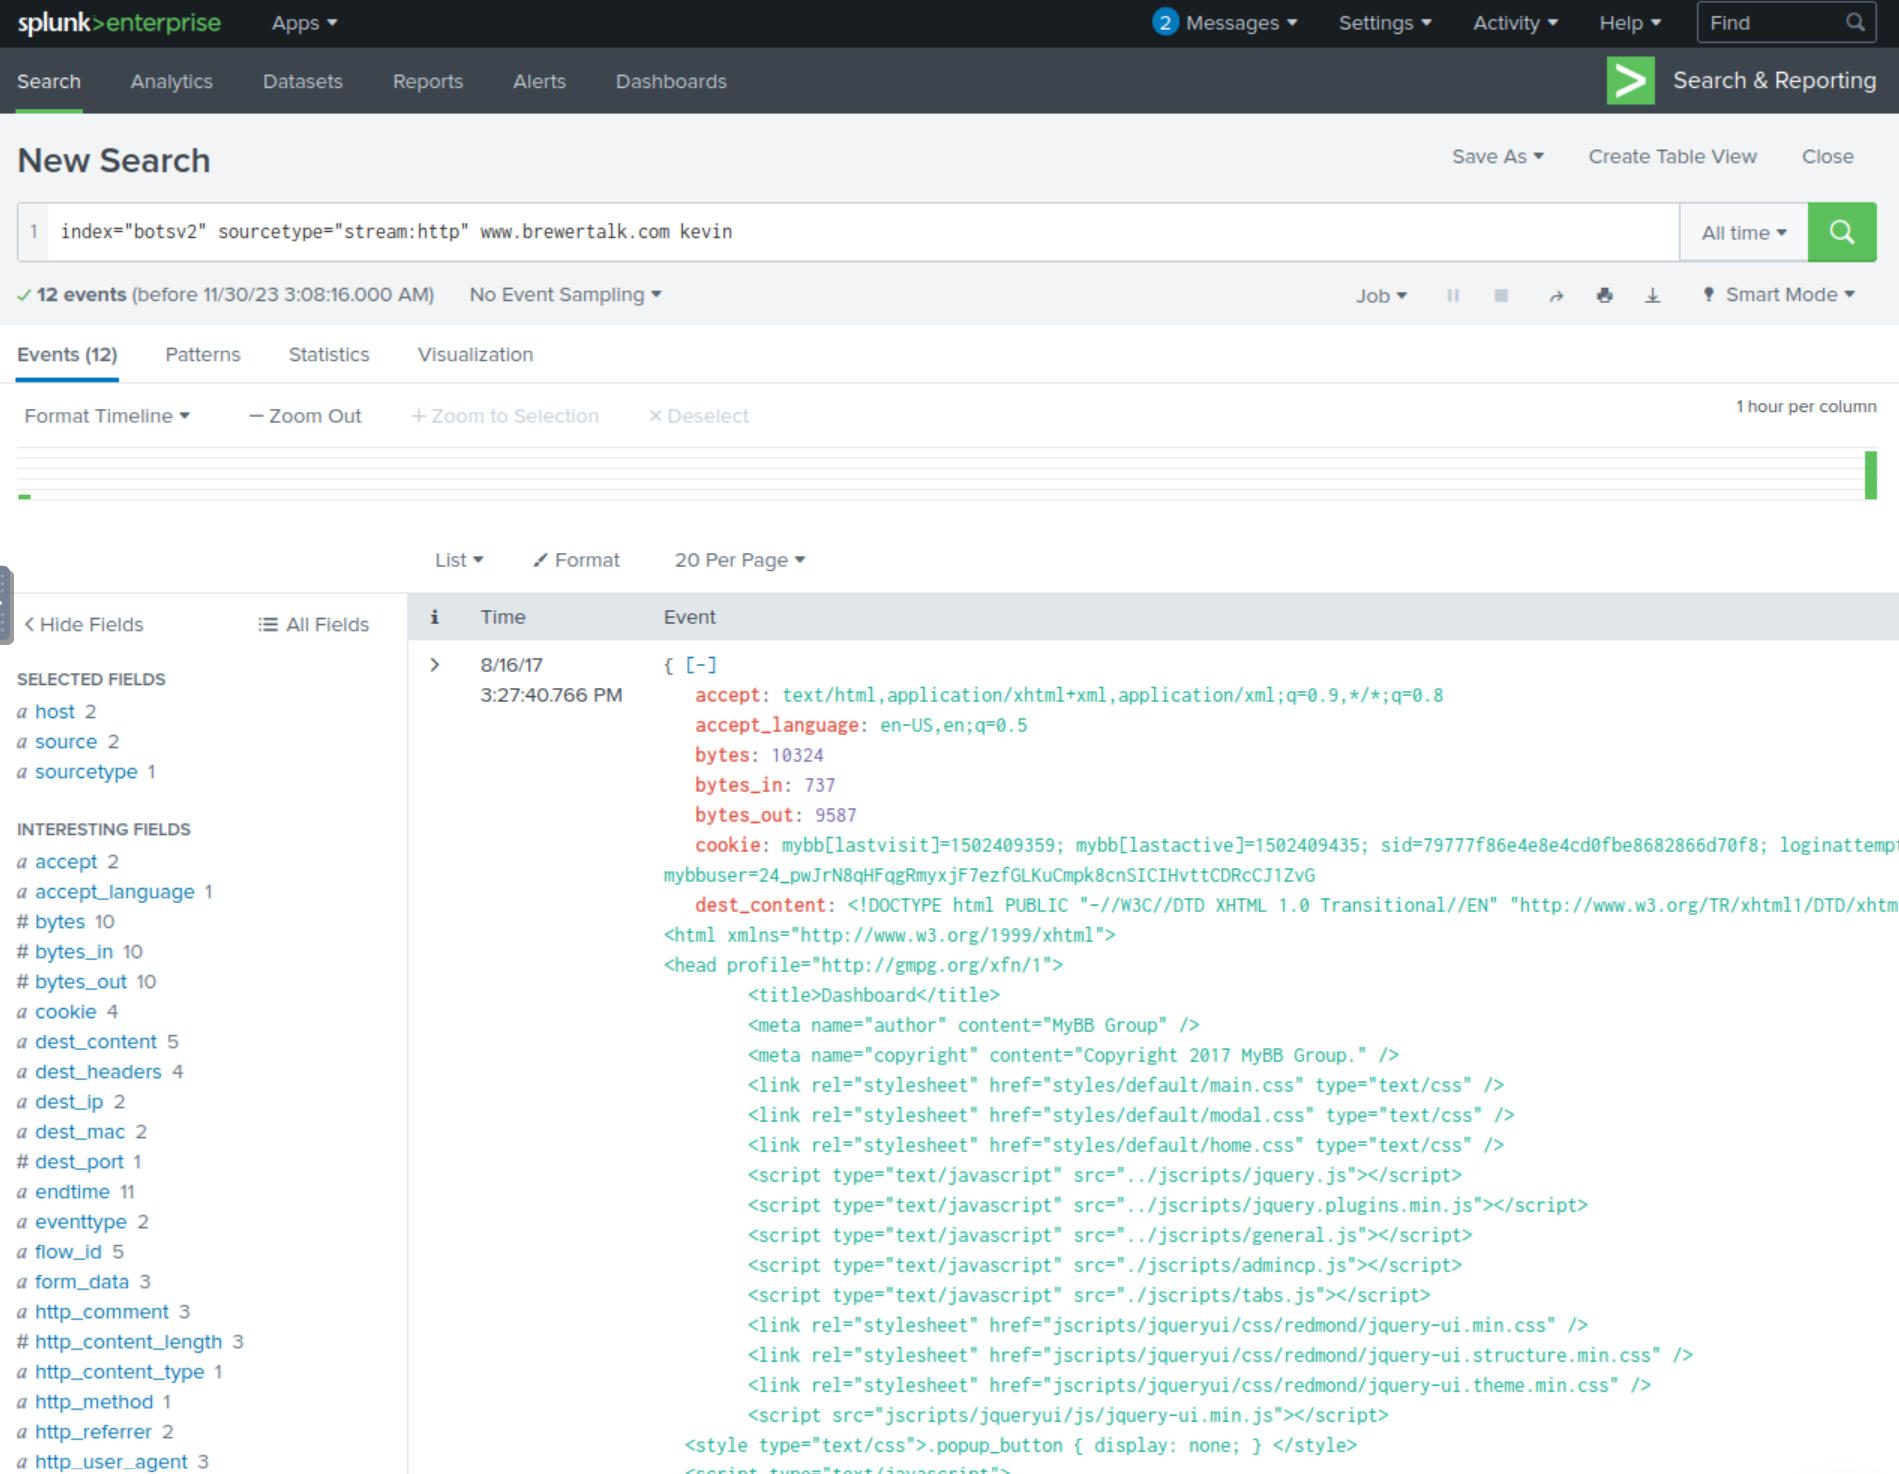Open the Activity dropdown

pyautogui.click(x=1515, y=23)
